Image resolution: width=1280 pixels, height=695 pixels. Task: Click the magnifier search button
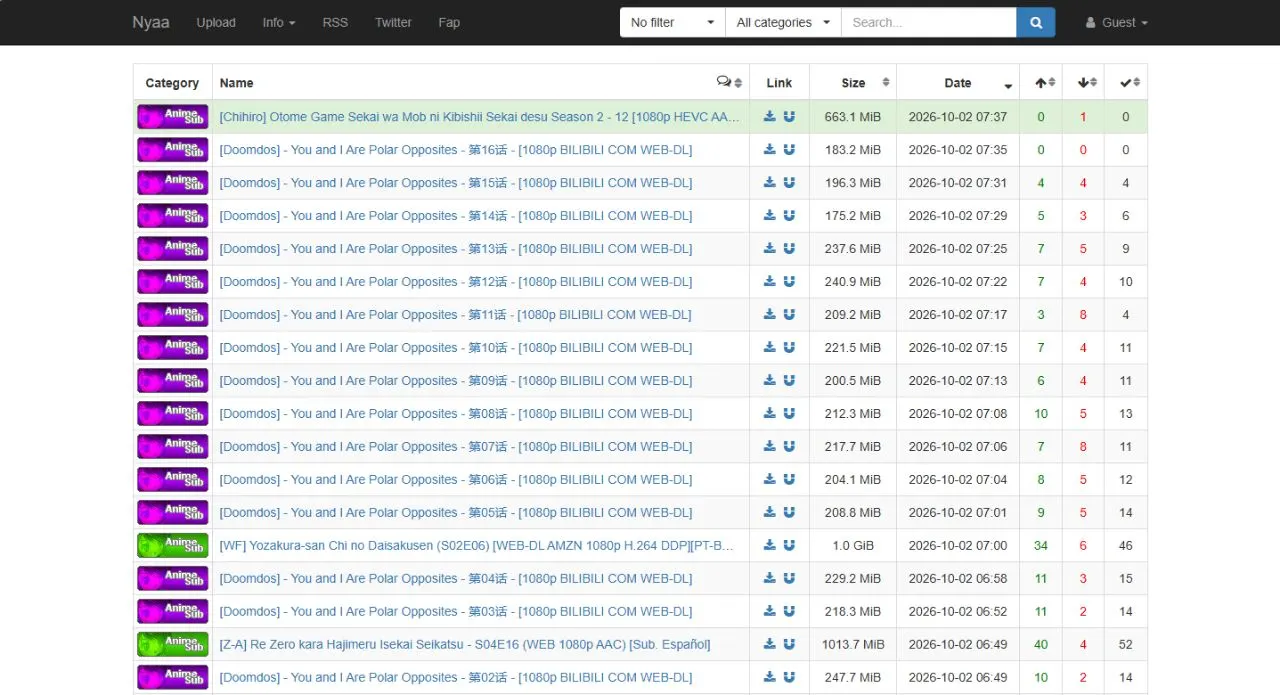[x=1036, y=22]
